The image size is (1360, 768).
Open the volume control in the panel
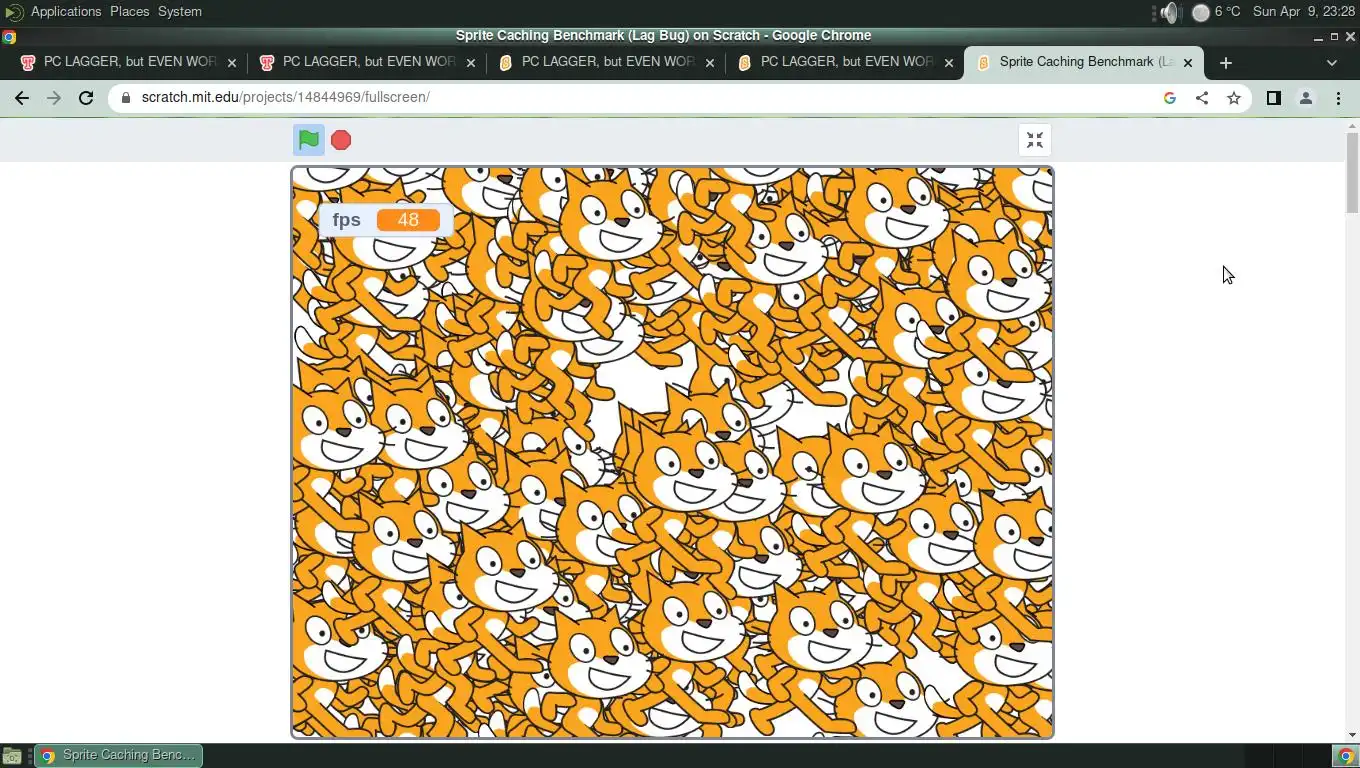[1169, 12]
